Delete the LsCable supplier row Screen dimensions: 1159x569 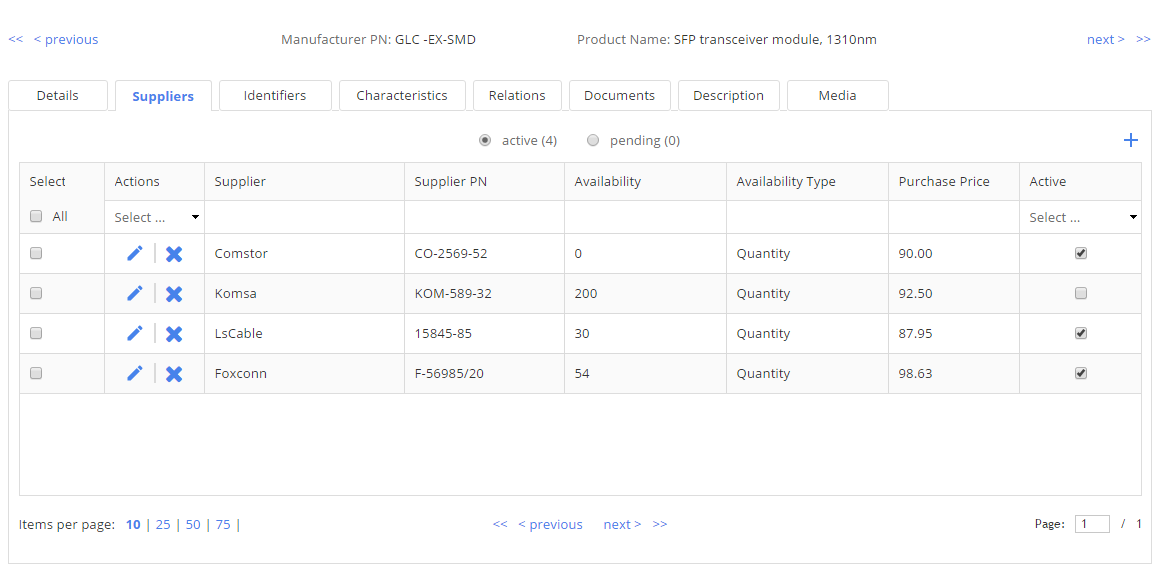pyautogui.click(x=174, y=334)
